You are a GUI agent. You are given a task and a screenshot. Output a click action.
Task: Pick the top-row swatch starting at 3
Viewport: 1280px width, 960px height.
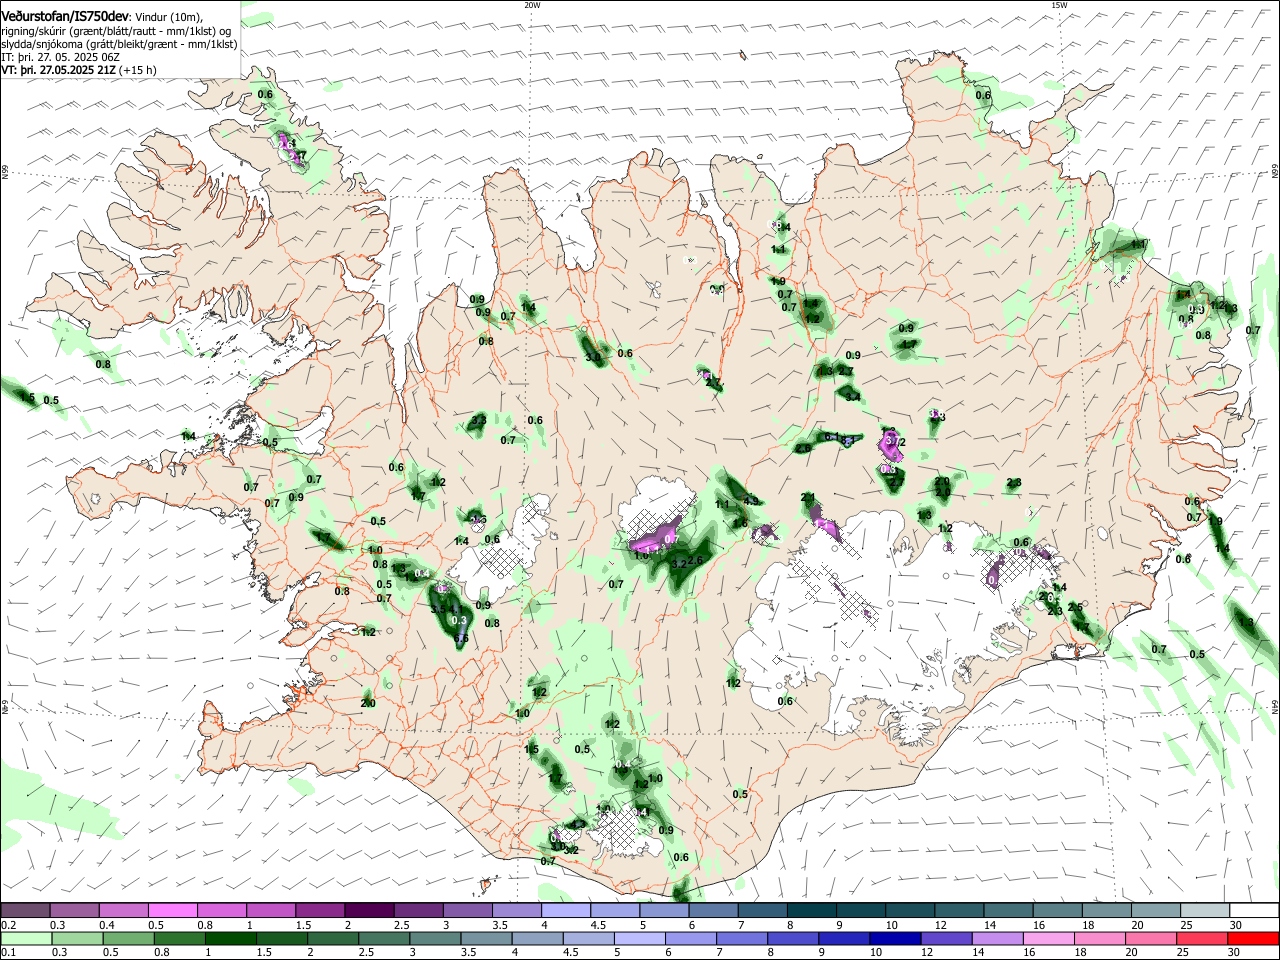pos(467,909)
